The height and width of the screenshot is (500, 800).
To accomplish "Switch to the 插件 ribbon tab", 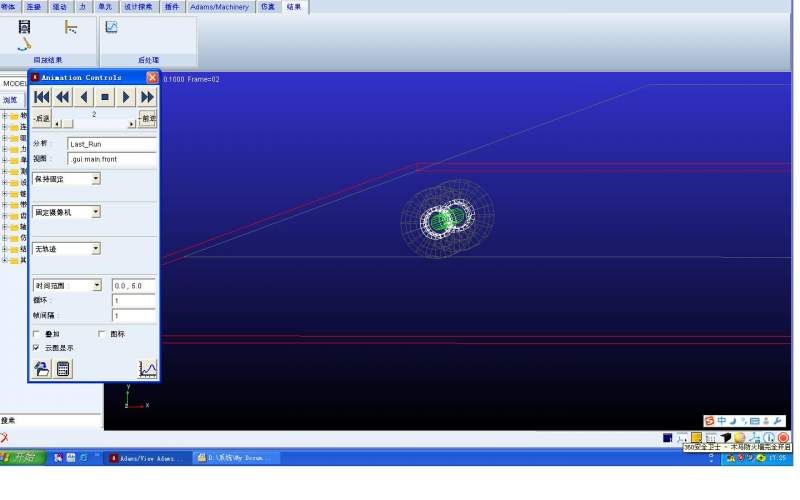I will point(172,7).
